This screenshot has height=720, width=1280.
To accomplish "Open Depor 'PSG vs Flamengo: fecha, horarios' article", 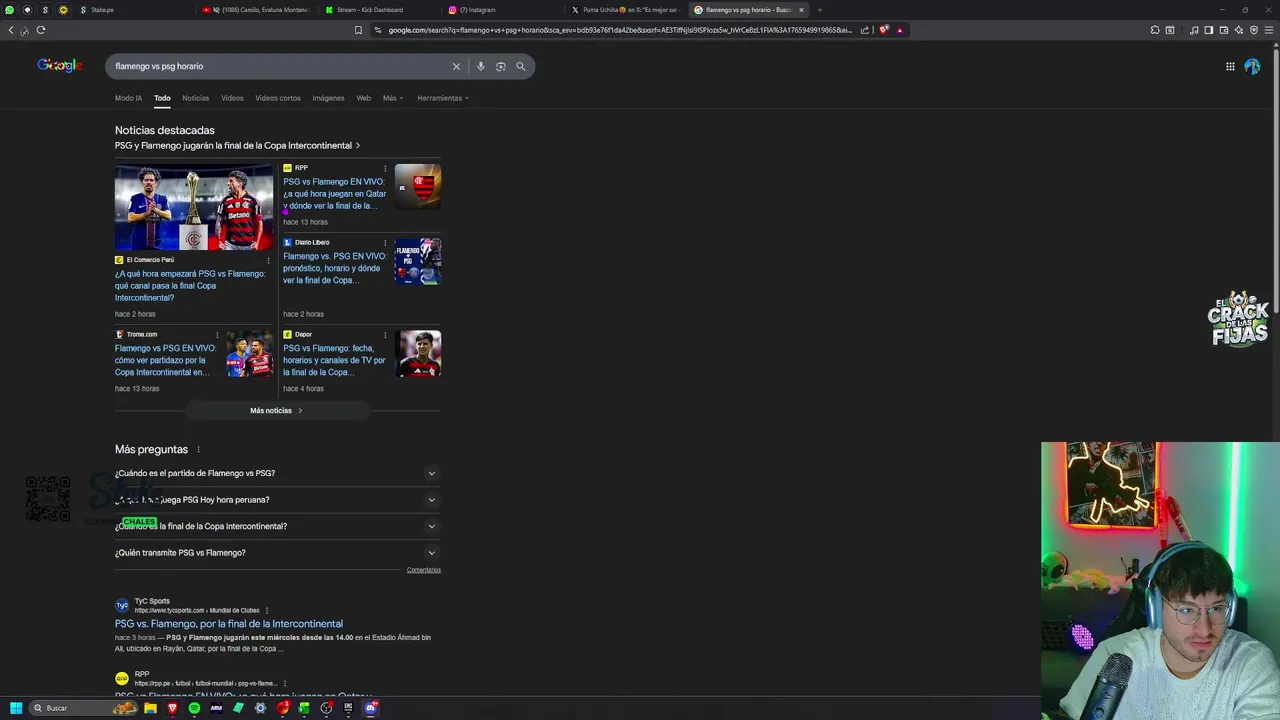I will (x=334, y=360).
